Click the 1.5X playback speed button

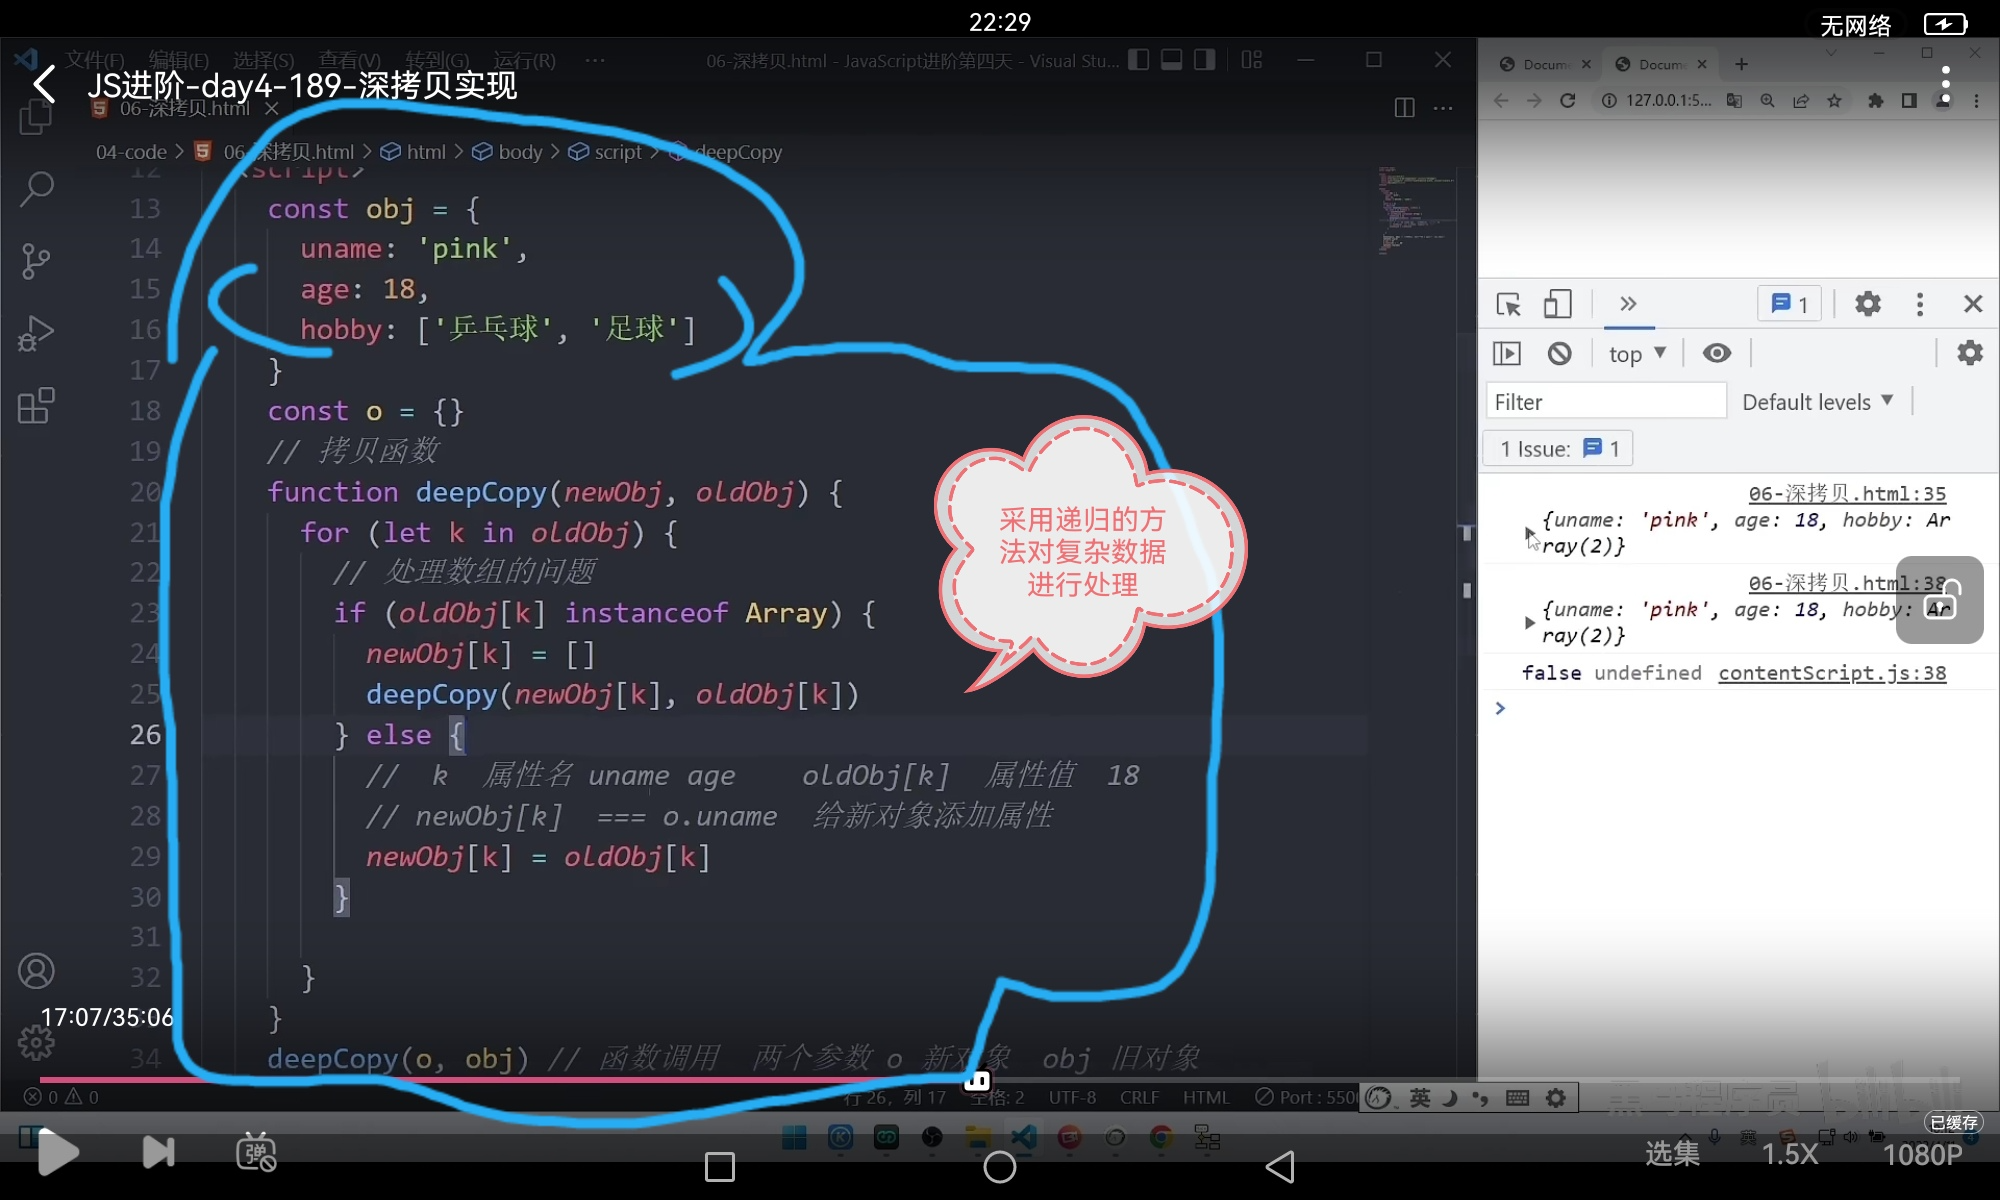pyautogui.click(x=1789, y=1154)
